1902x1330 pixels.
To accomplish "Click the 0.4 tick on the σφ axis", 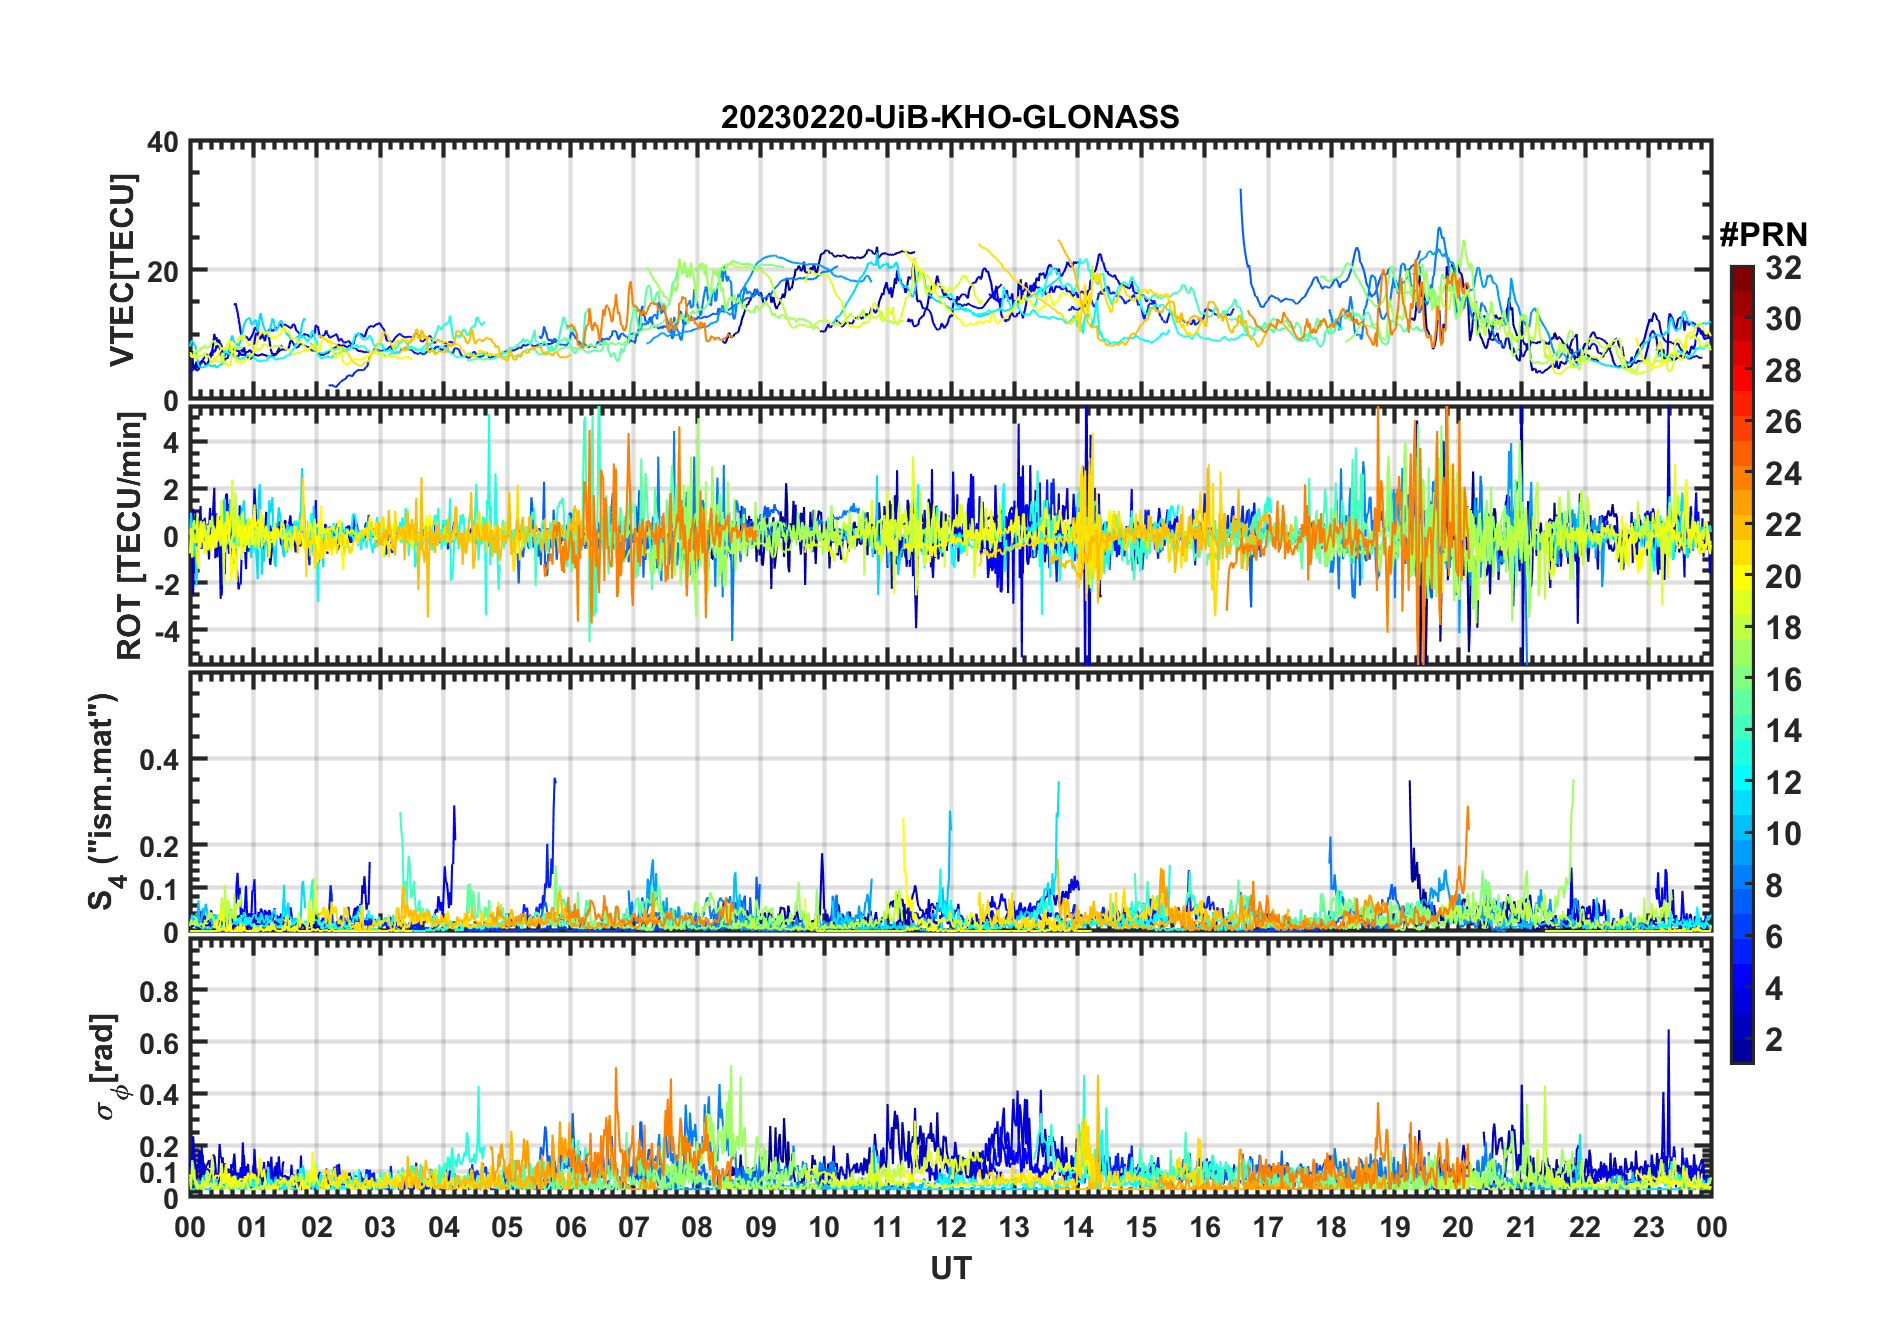I will pos(160,1094).
